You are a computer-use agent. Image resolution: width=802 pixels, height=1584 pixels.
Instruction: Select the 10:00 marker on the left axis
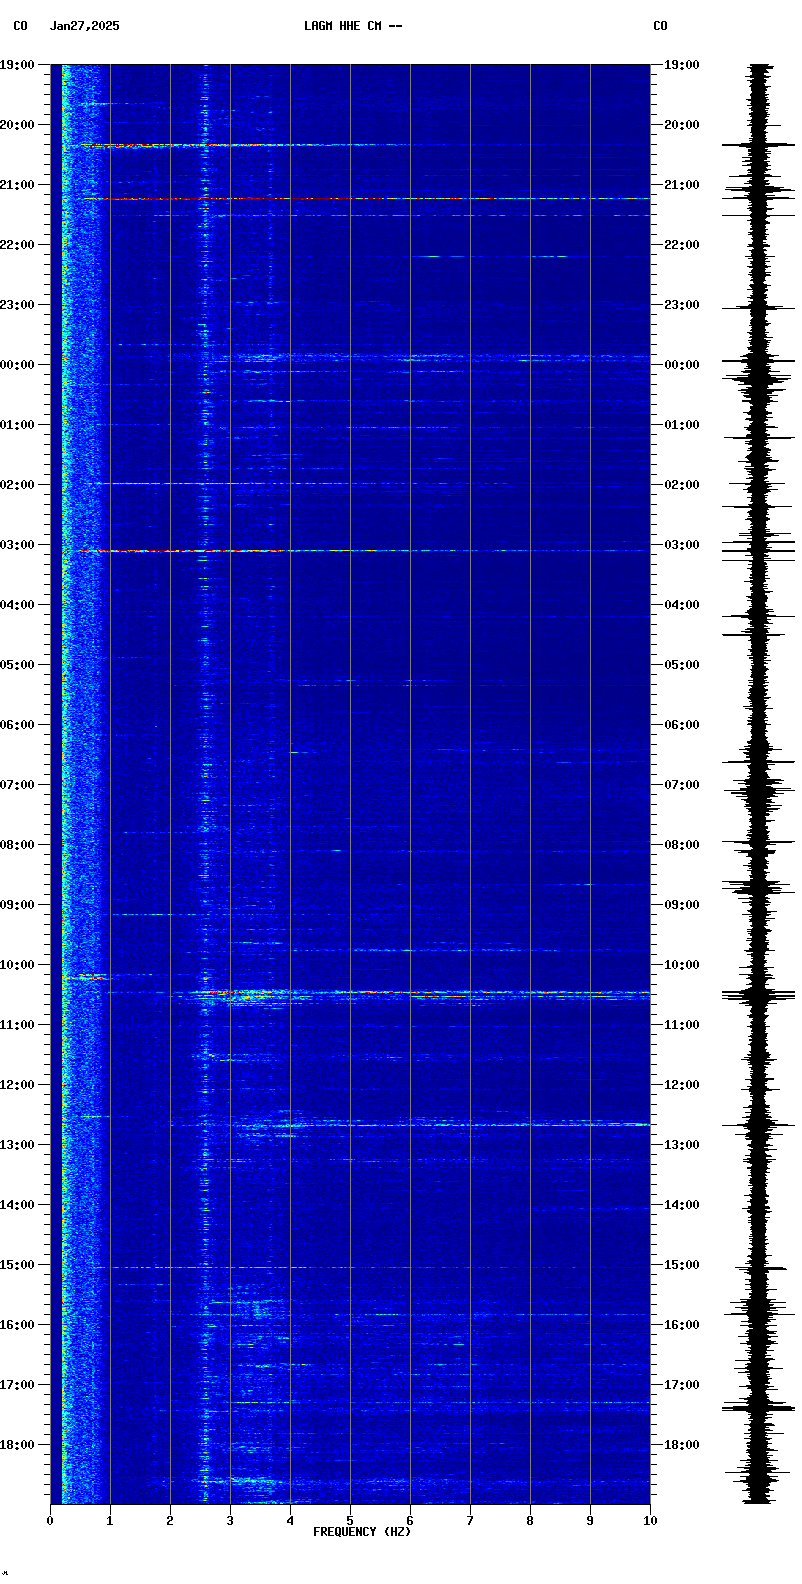coord(18,965)
